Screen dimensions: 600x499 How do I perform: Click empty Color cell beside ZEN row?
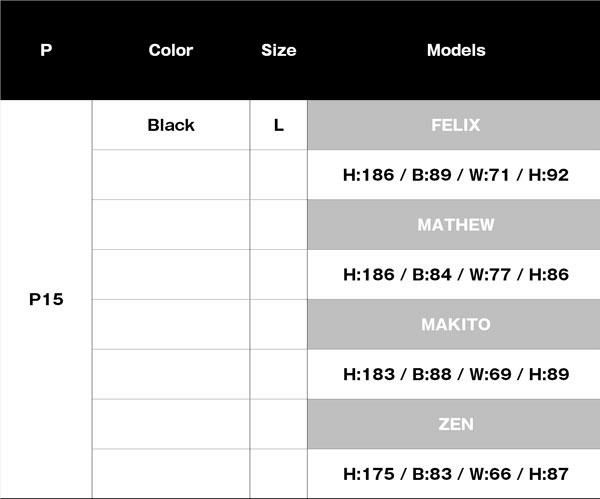pos(171,424)
